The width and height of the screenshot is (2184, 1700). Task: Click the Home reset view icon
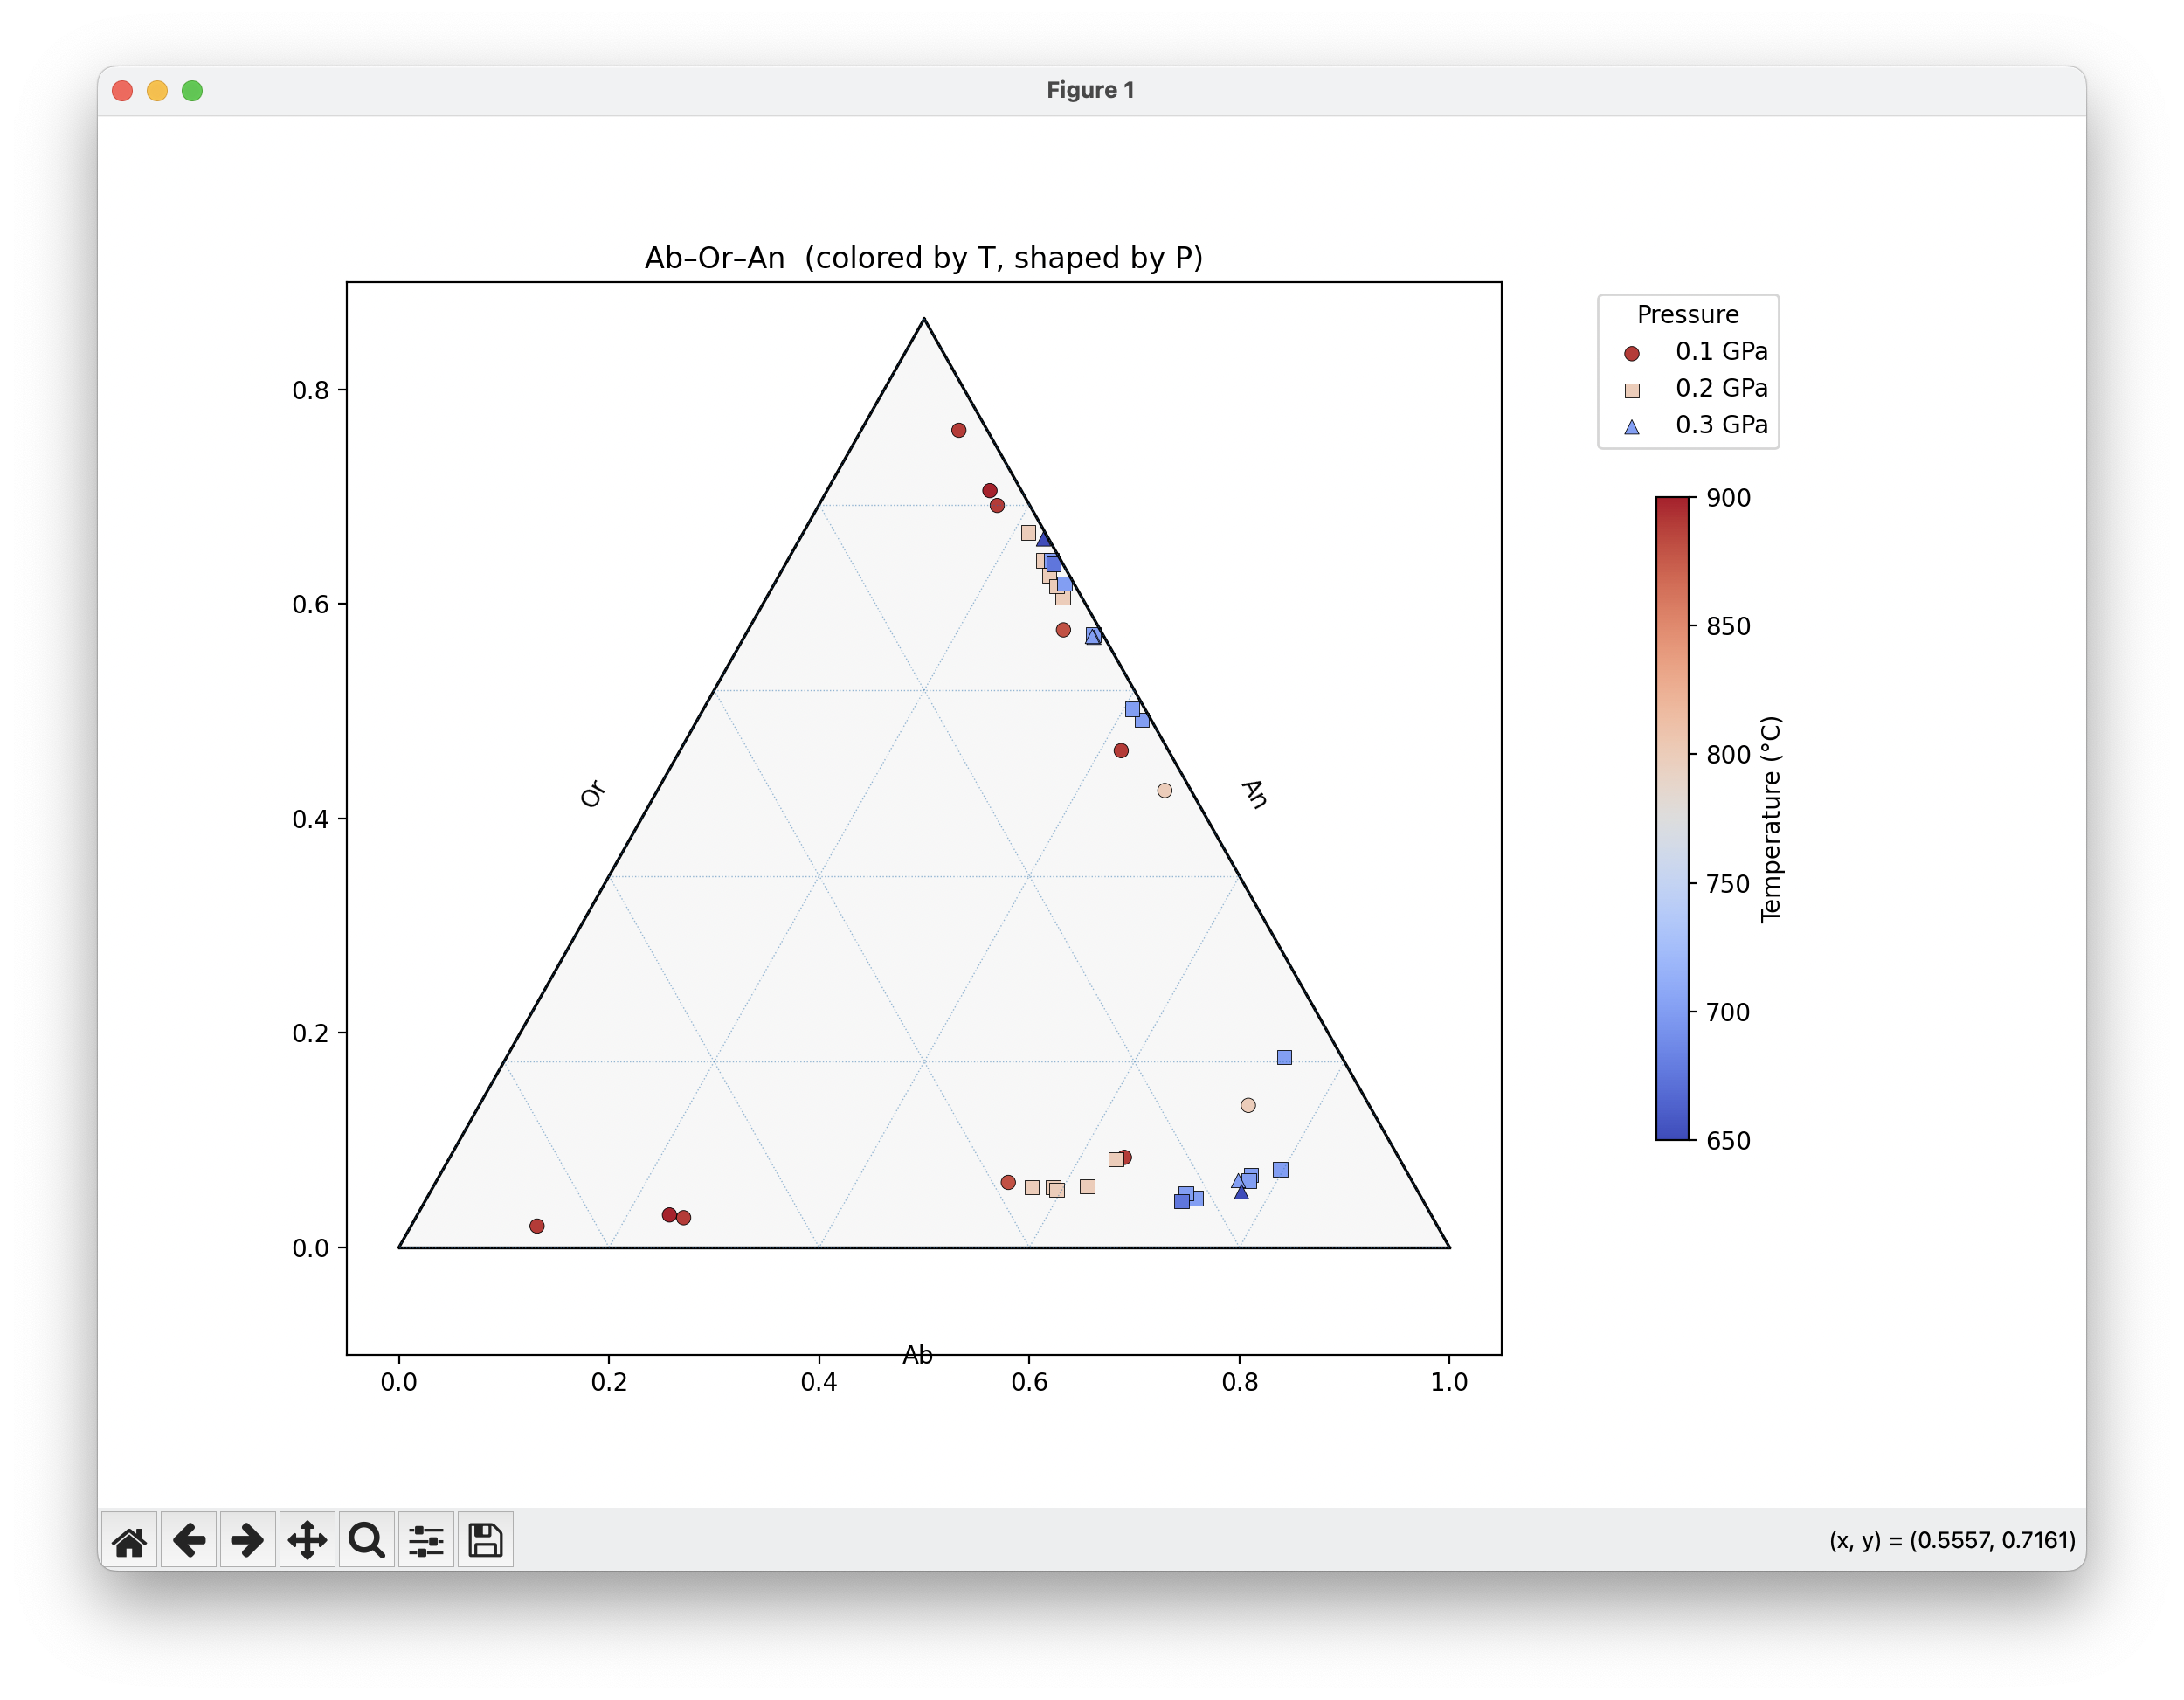pos(129,1541)
